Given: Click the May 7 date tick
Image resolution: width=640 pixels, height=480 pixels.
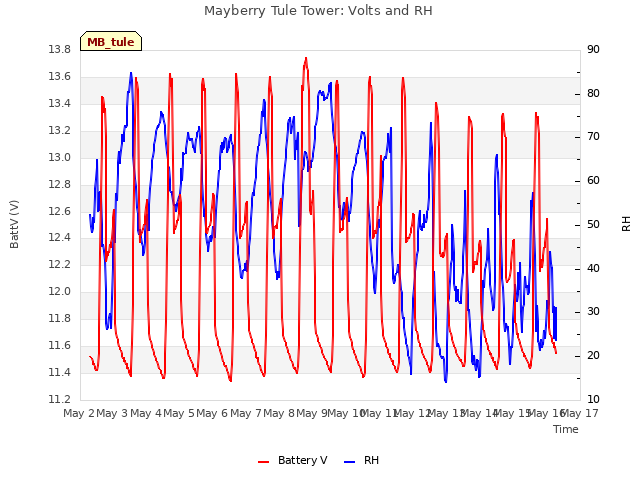Looking at the screenshot, I should coord(246,414).
